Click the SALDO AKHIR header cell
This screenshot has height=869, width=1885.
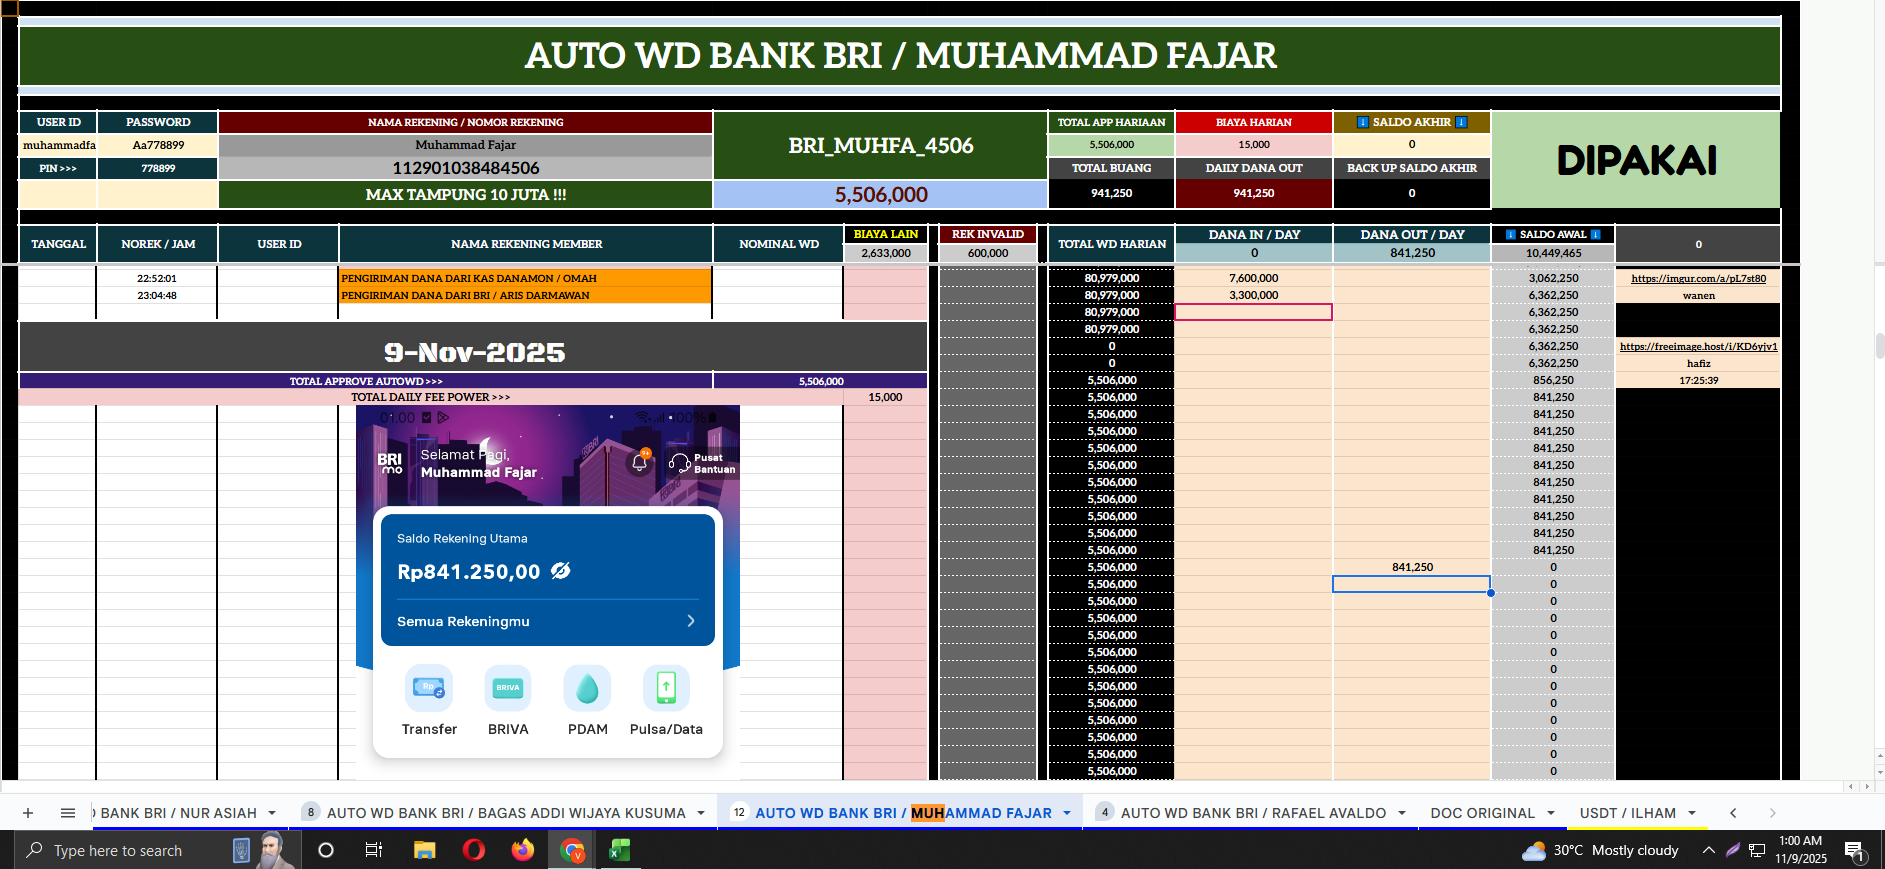[1411, 122]
